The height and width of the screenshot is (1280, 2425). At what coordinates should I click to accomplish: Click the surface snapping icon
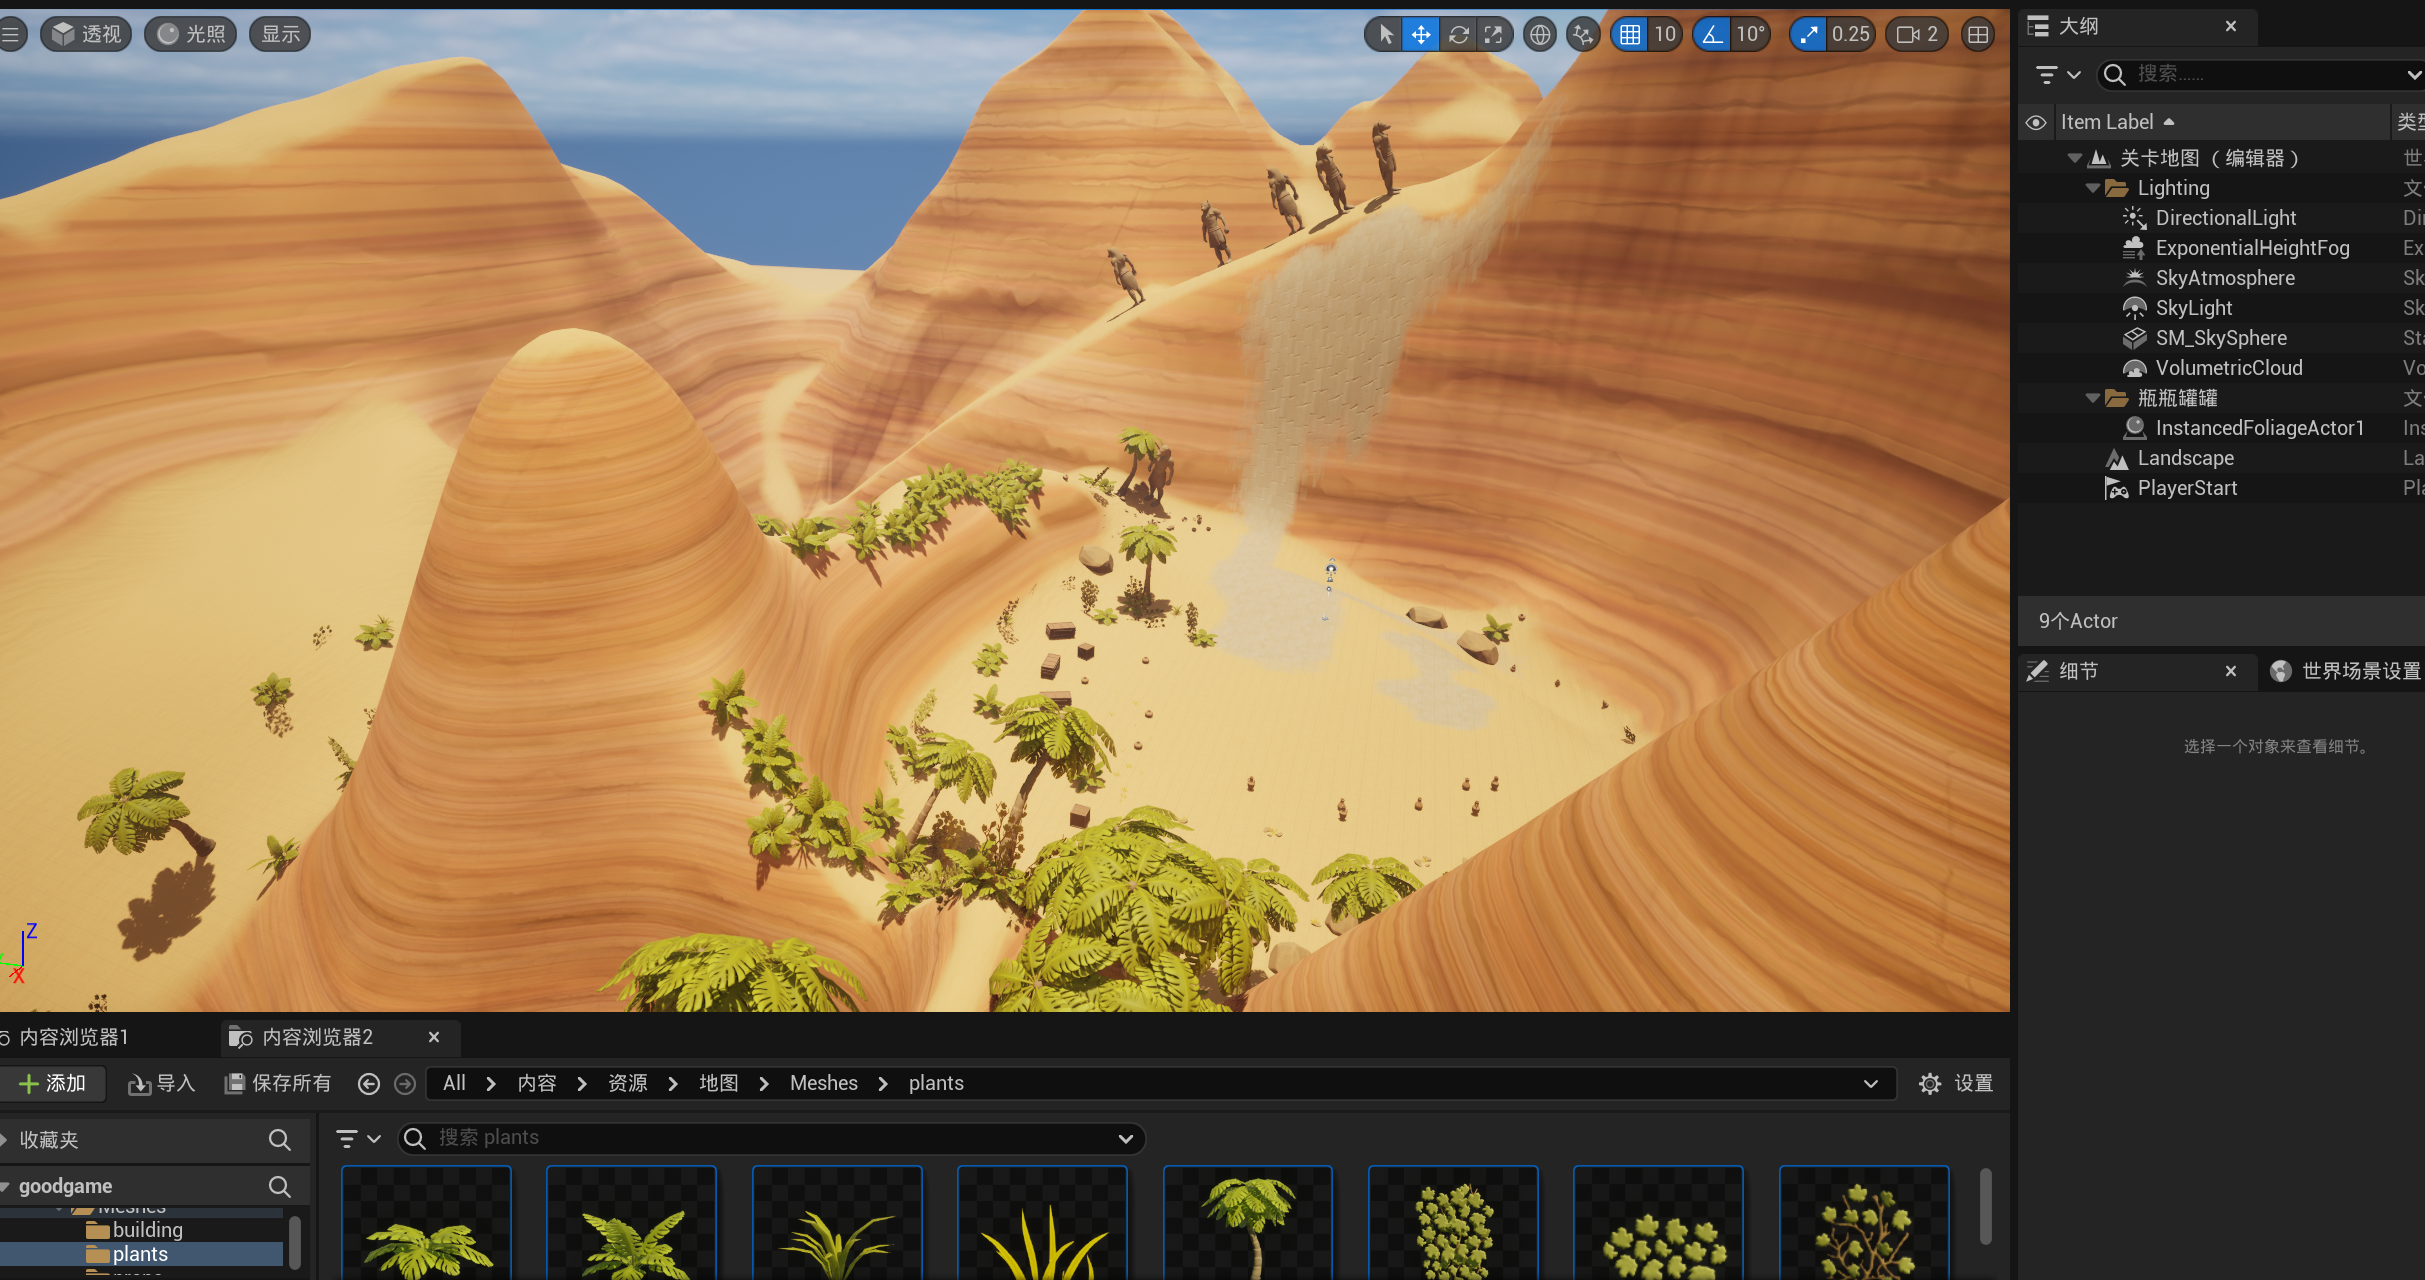1582,35
